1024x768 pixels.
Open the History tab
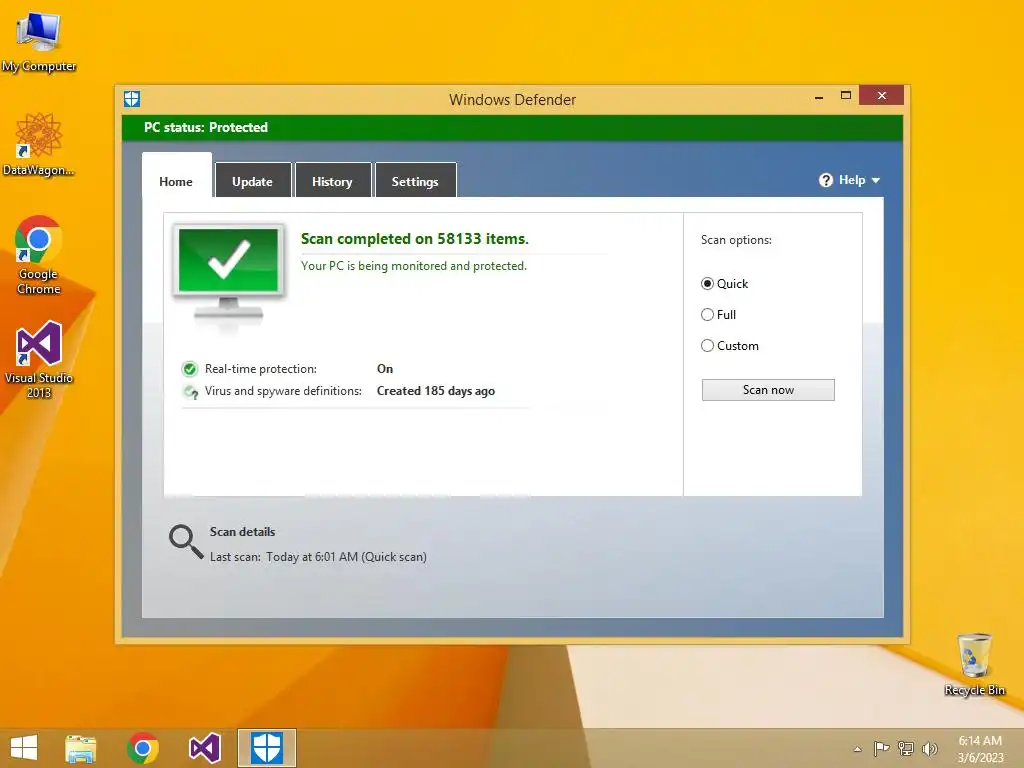point(332,180)
